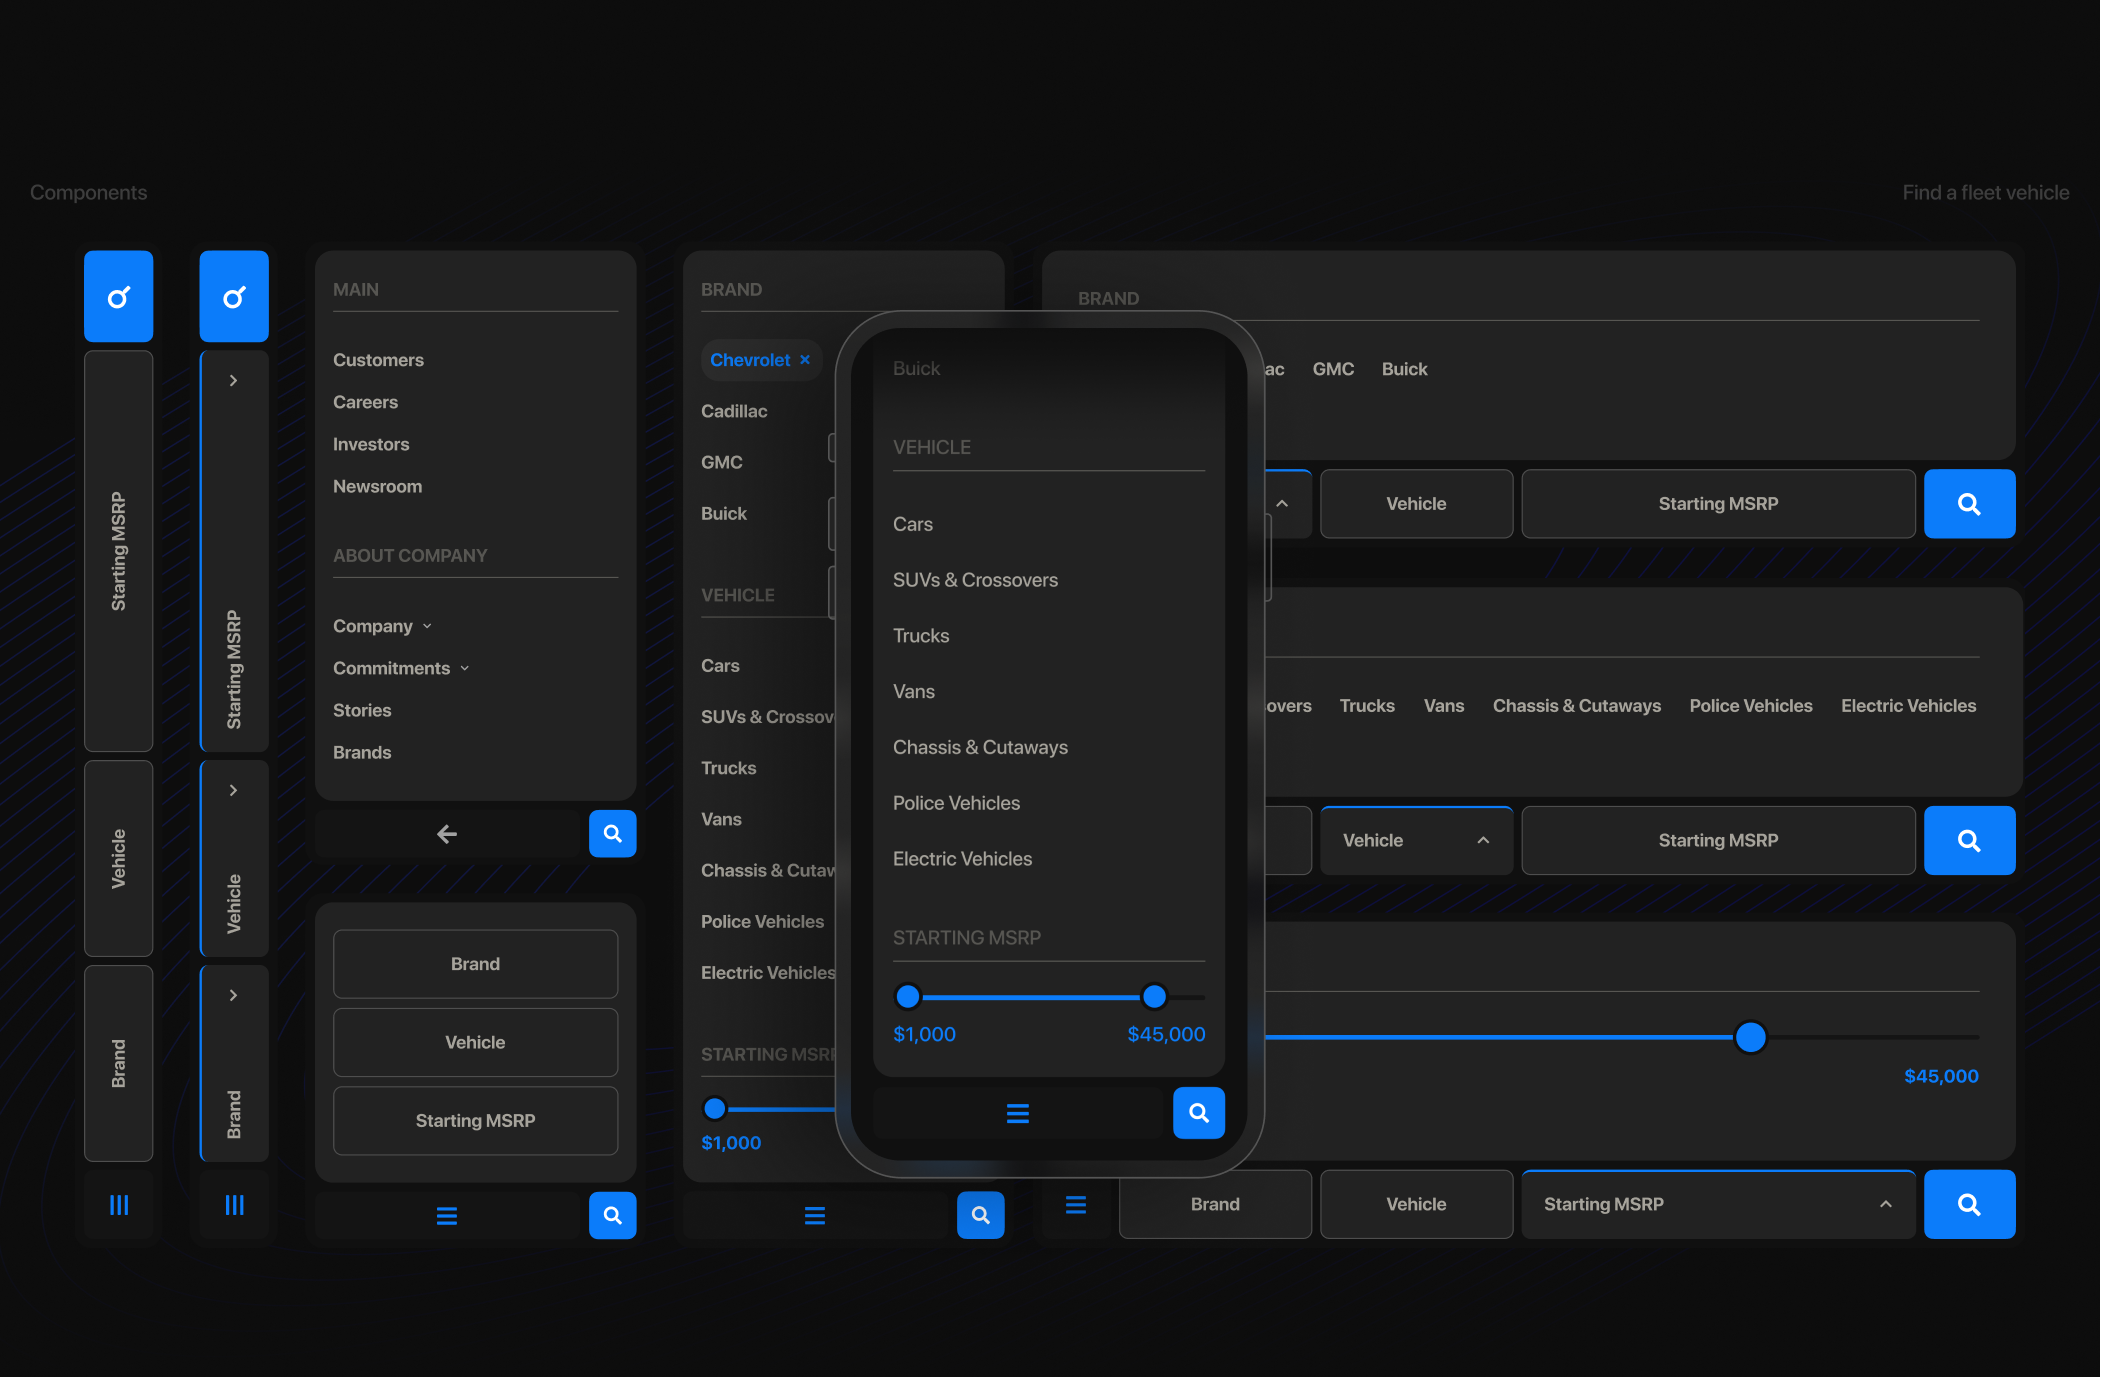Collapse the open Starting MSRP dropdown
Viewport: 2101px width, 1377px height.
click(1885, 1204)
